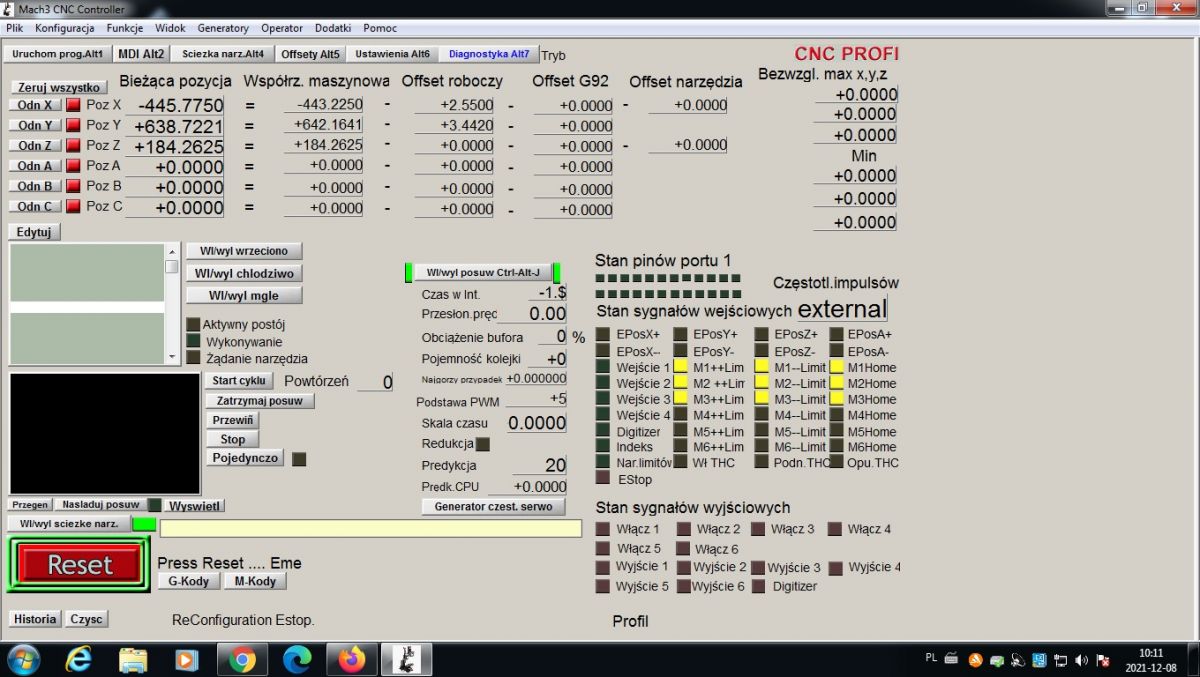Viewport: 1200px width, 677px height.
Task: Switch to Uruchom prog.Alt1 tab
Action: (57, 54)
